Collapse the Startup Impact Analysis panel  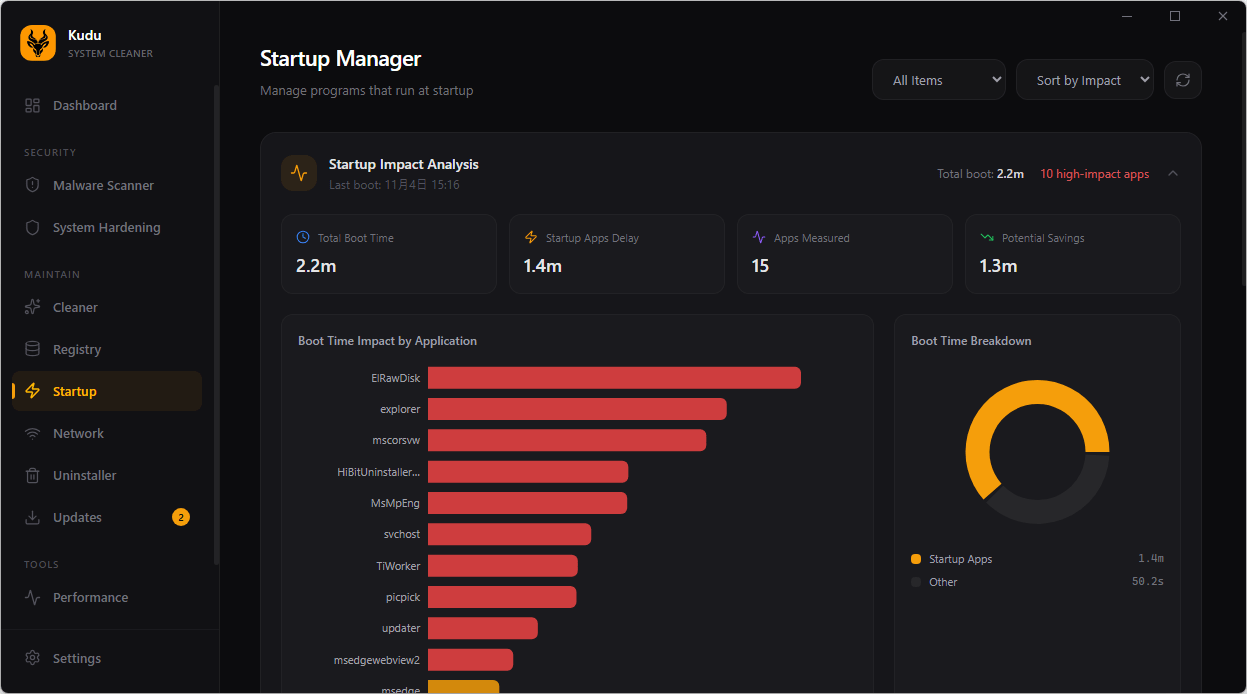[x=1173, y=174]
